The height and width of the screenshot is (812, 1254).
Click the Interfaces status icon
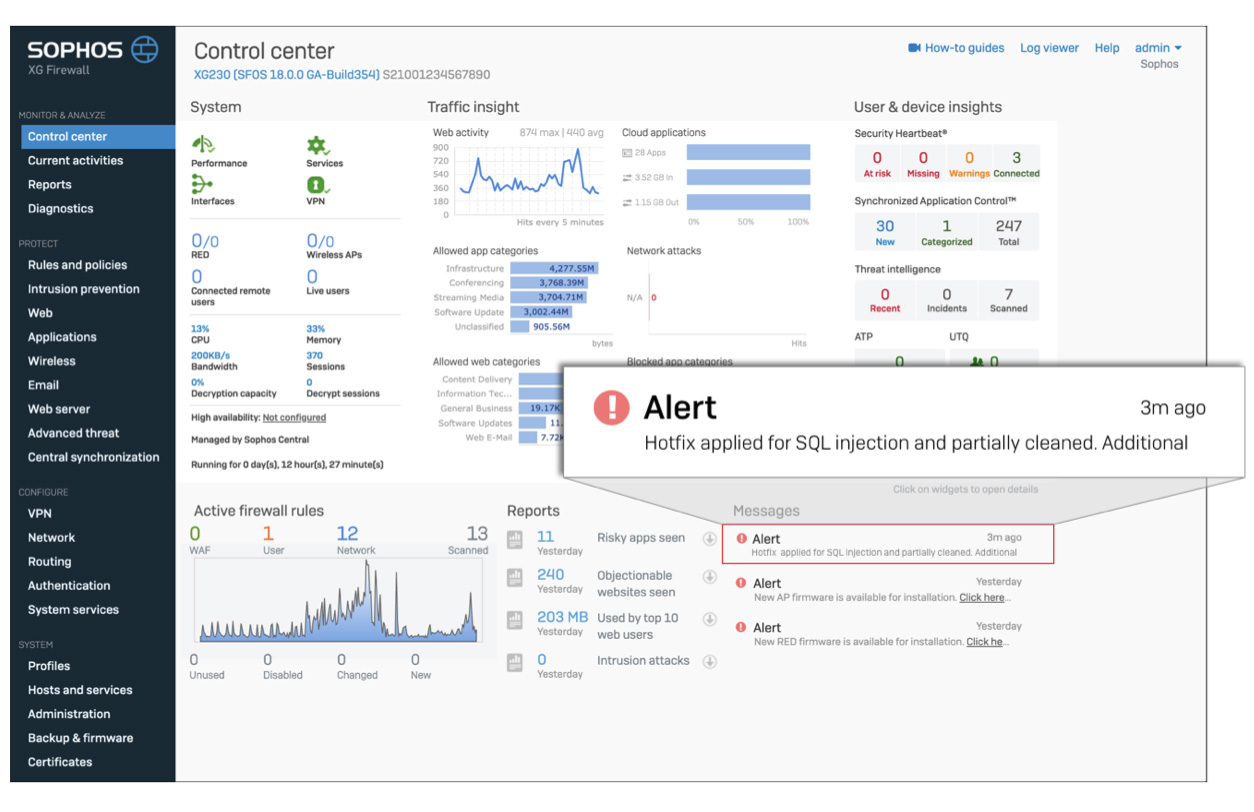click(202, 184)
